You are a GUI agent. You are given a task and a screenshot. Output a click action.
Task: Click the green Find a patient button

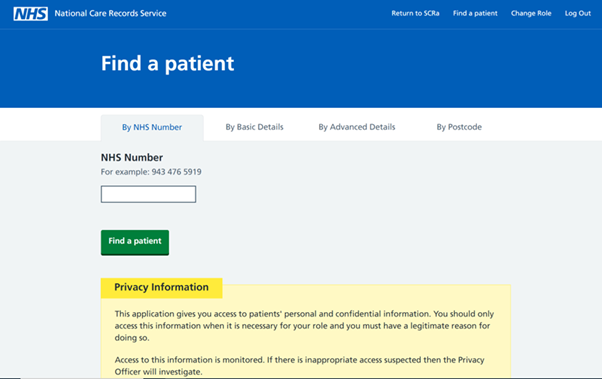[135, 242]
